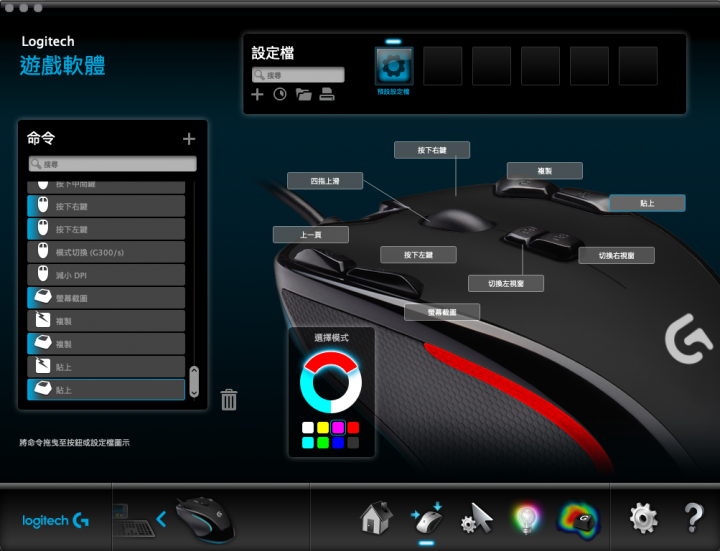Click the help question mark icon

(x=693, y=517)
